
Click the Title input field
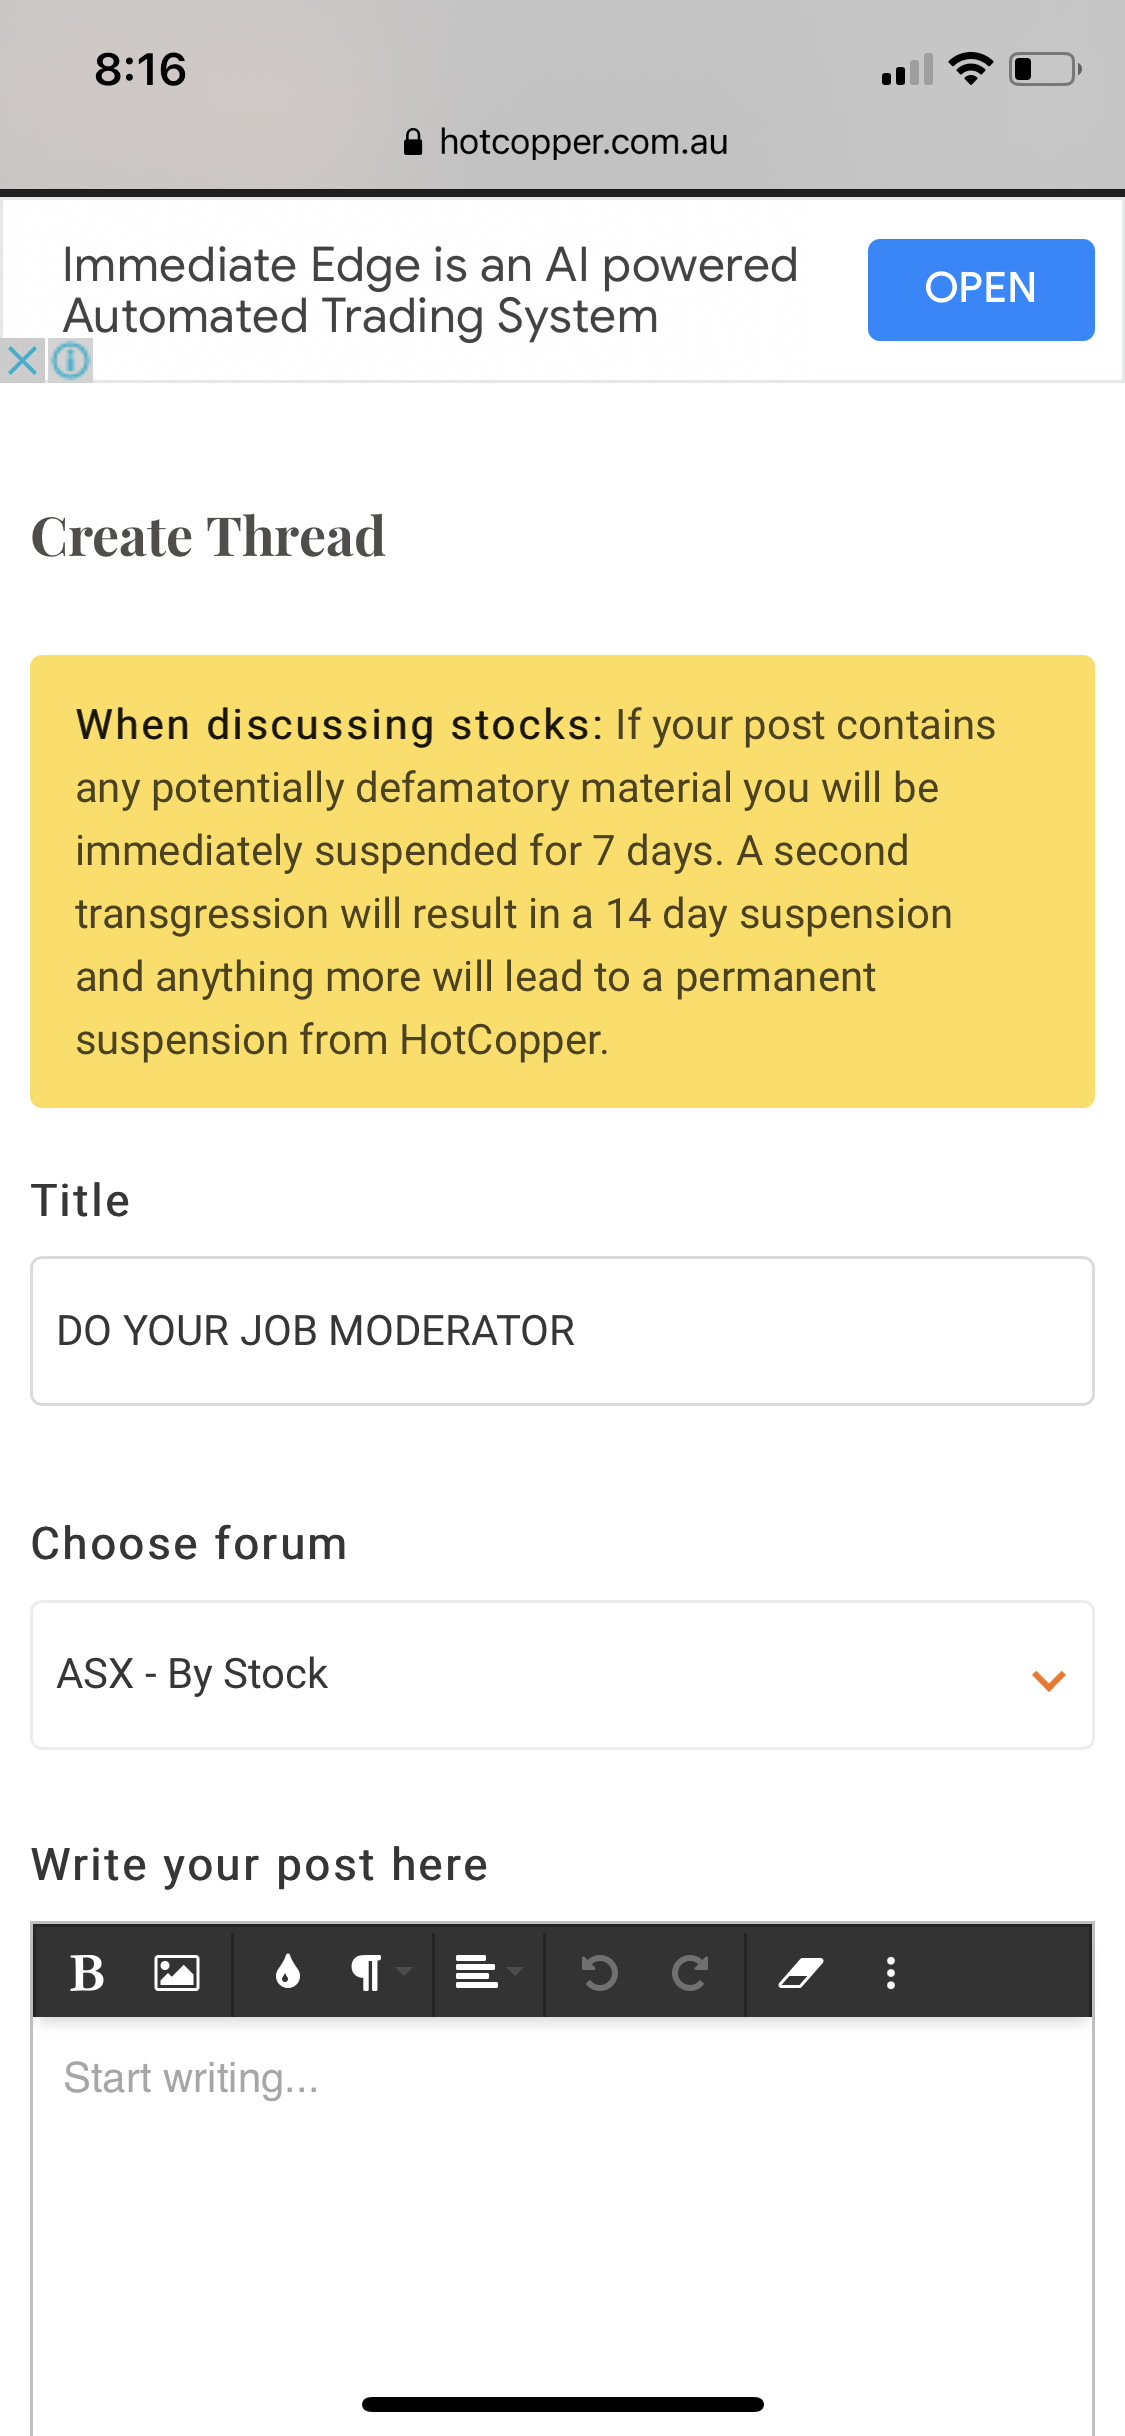[562, 1331]
